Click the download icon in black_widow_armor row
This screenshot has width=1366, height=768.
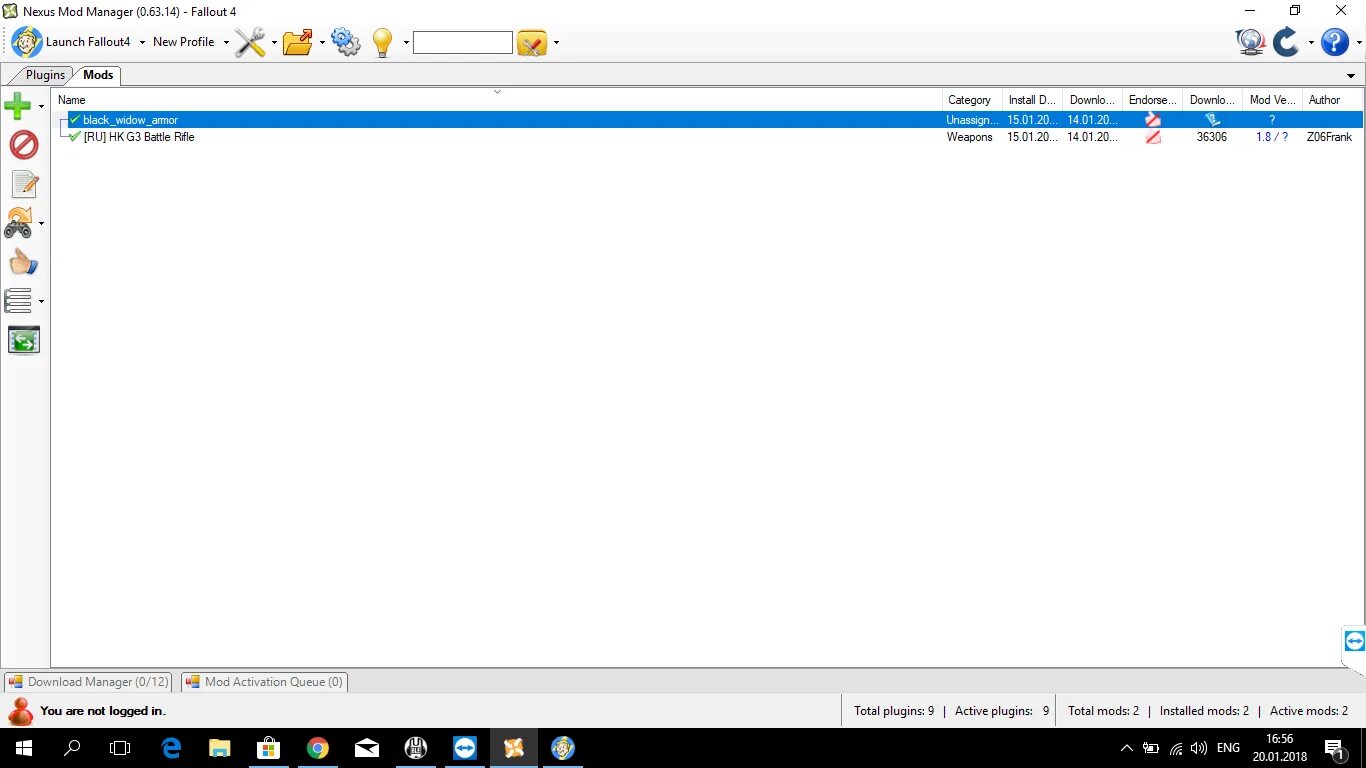1212,120
